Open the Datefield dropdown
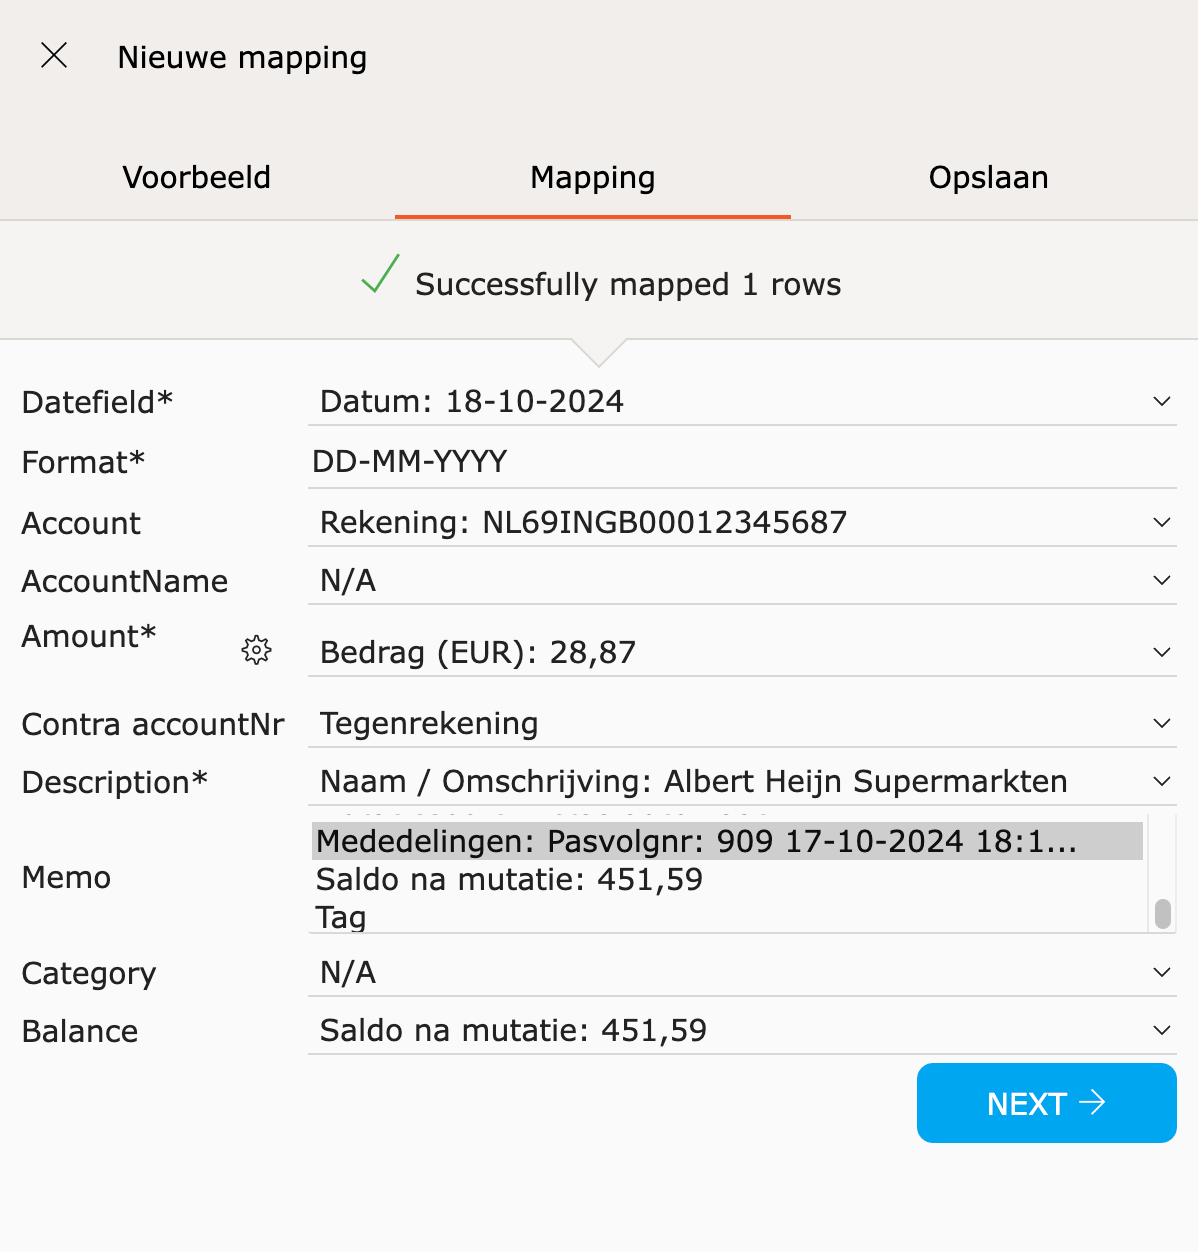The width and height of the screenshot is (1198, 1252). 742,402
